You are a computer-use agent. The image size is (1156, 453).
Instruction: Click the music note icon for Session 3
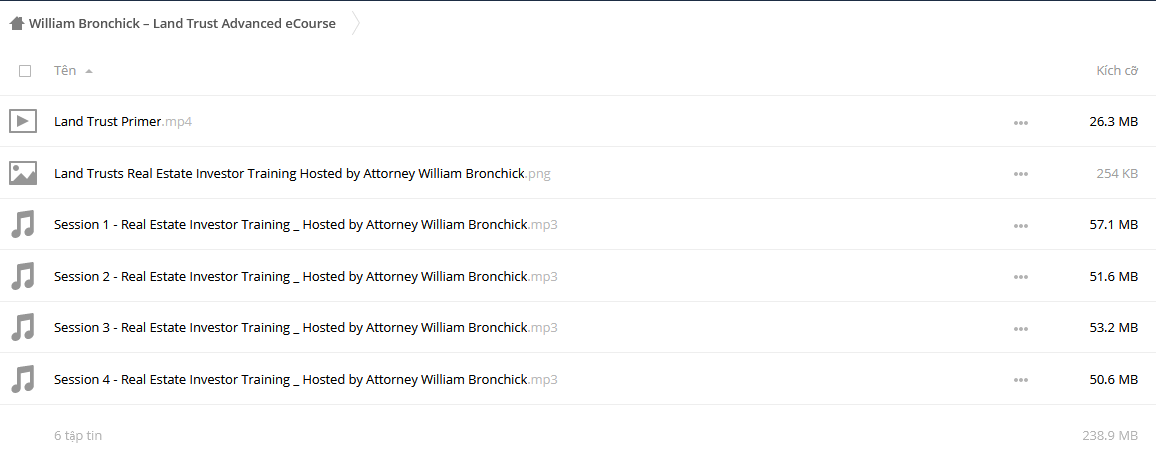pyautogui.click(x=23, y=327)
